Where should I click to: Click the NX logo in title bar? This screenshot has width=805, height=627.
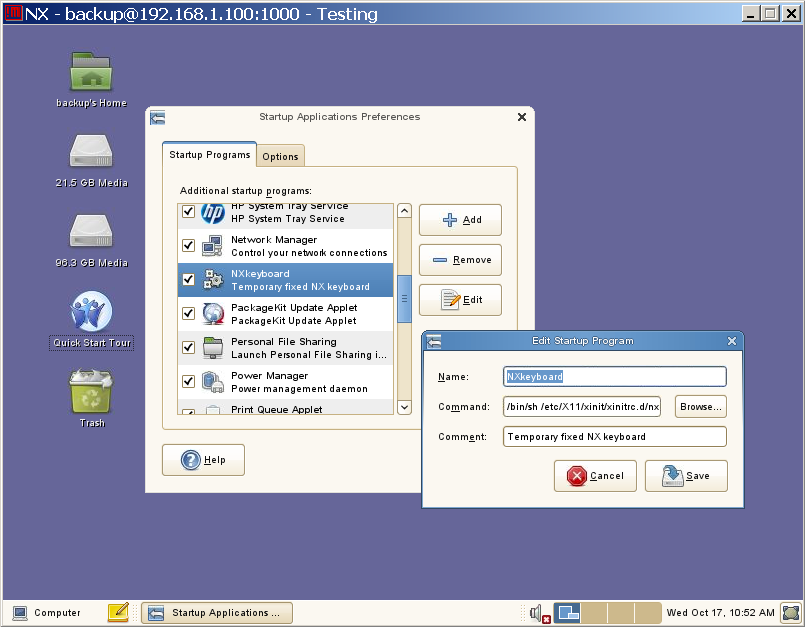coord(14,13)
